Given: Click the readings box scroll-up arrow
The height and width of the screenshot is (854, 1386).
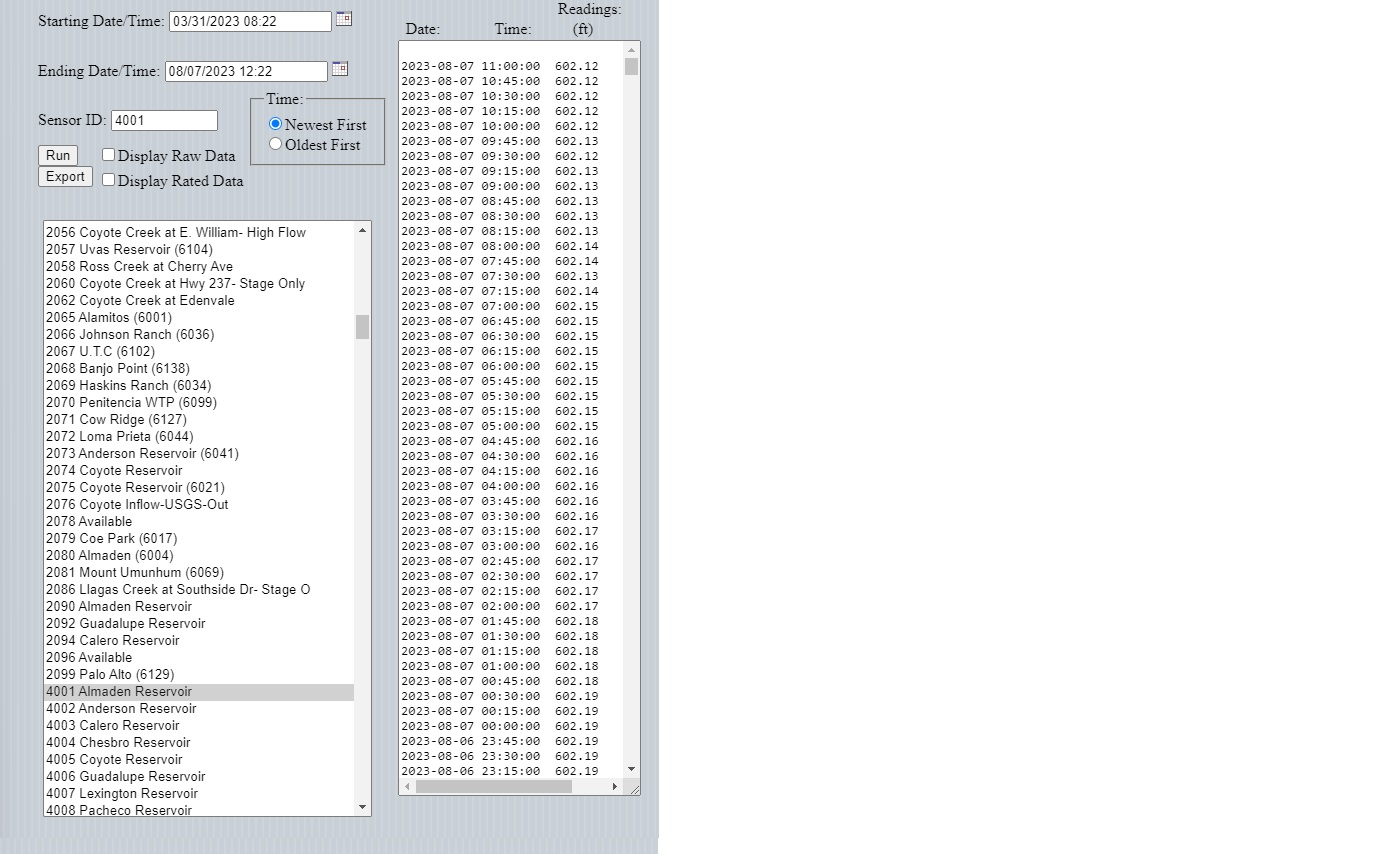Looking at the screenshot, I should pos(631,50).
